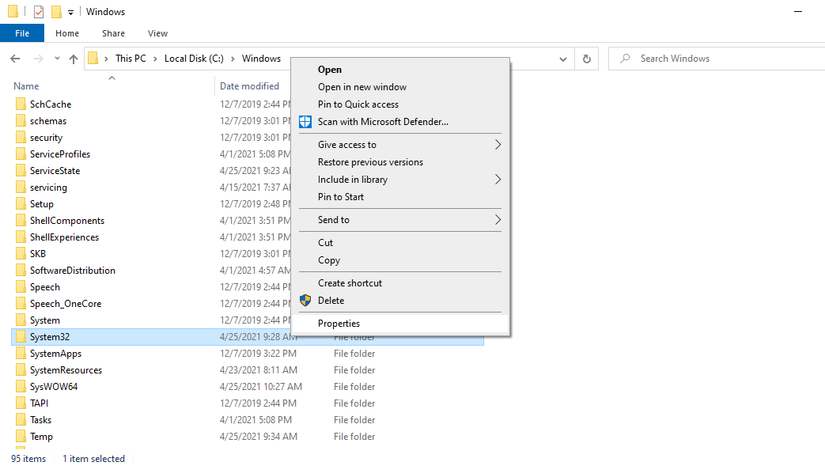Viewport: 825px width, 466px height.
Task: Select the ServiceProfiles folder icon
Action: [x=21, y=154]
